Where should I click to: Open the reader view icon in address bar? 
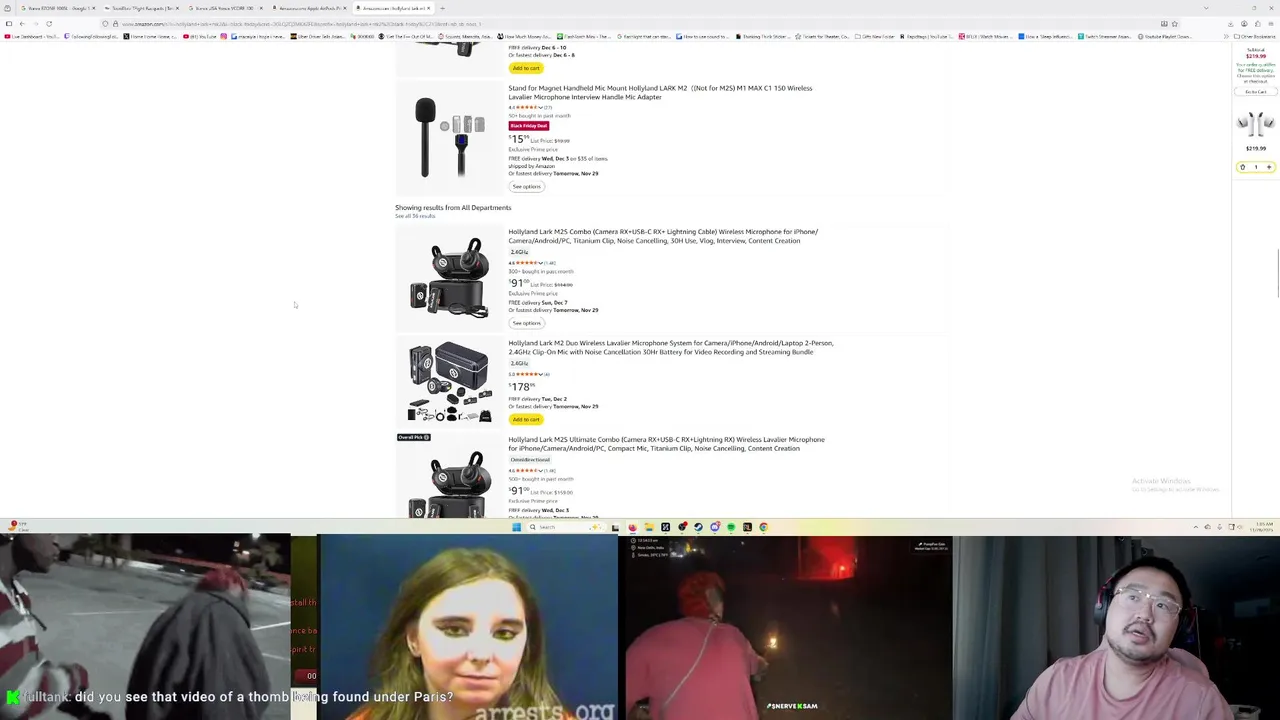tap(1164, 24)
